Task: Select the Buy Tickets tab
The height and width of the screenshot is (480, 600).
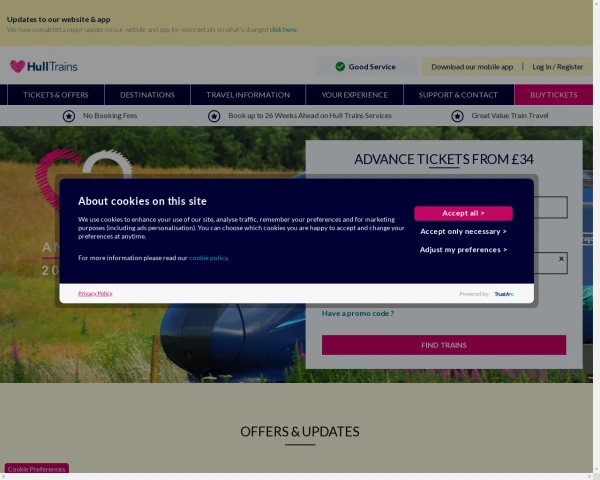Action: click(x=553, y=95)
